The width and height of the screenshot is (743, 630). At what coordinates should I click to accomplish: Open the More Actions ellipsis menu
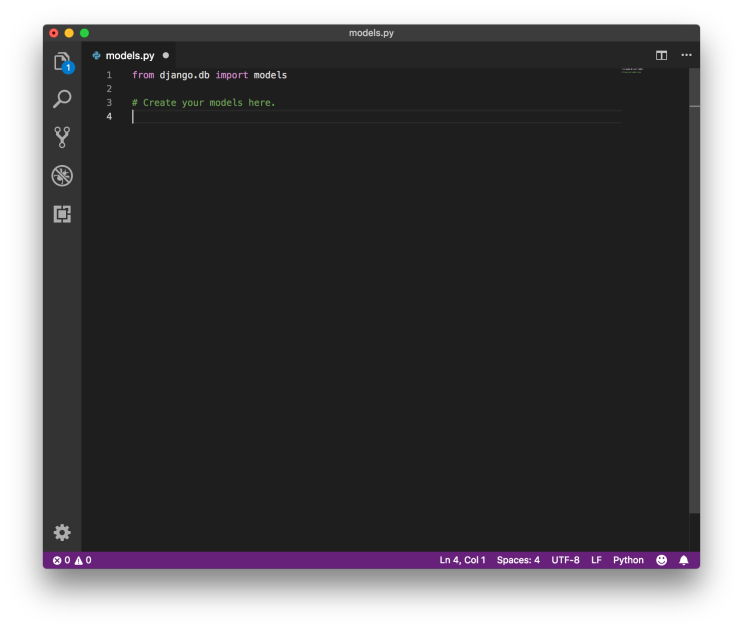click(x=686, y=55)
